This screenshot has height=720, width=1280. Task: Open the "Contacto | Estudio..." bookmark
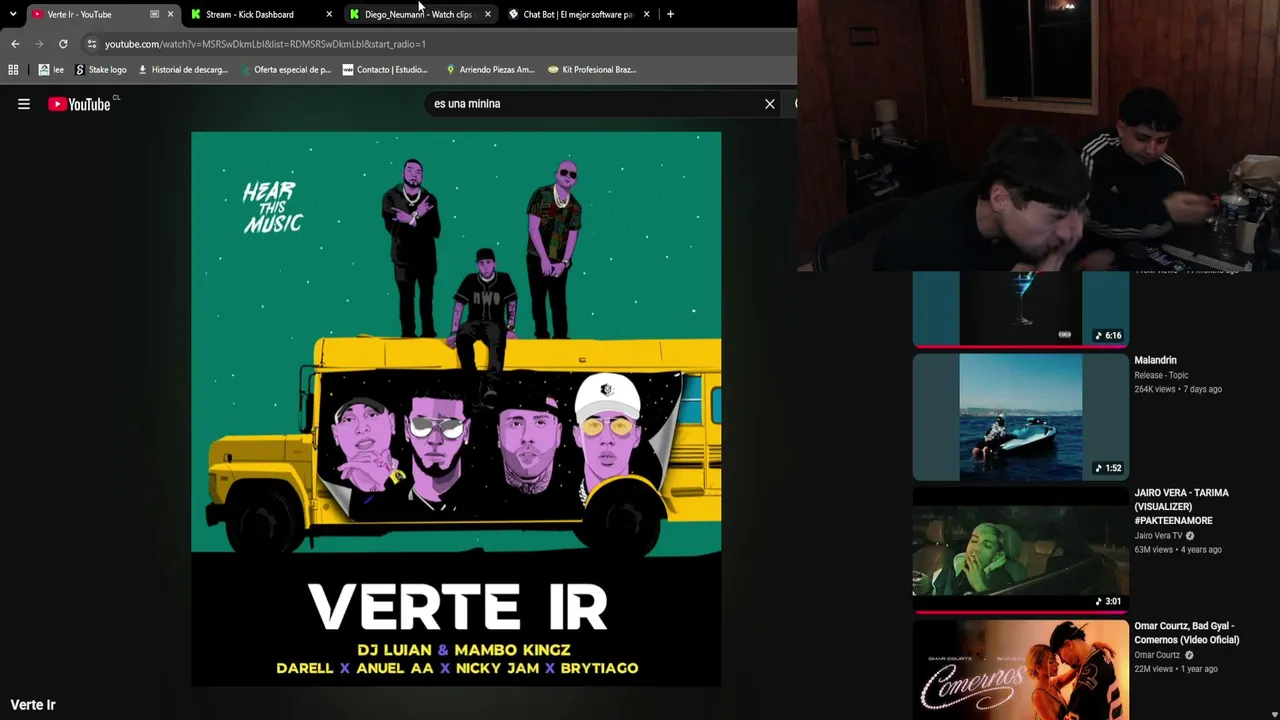click(385, 70)
